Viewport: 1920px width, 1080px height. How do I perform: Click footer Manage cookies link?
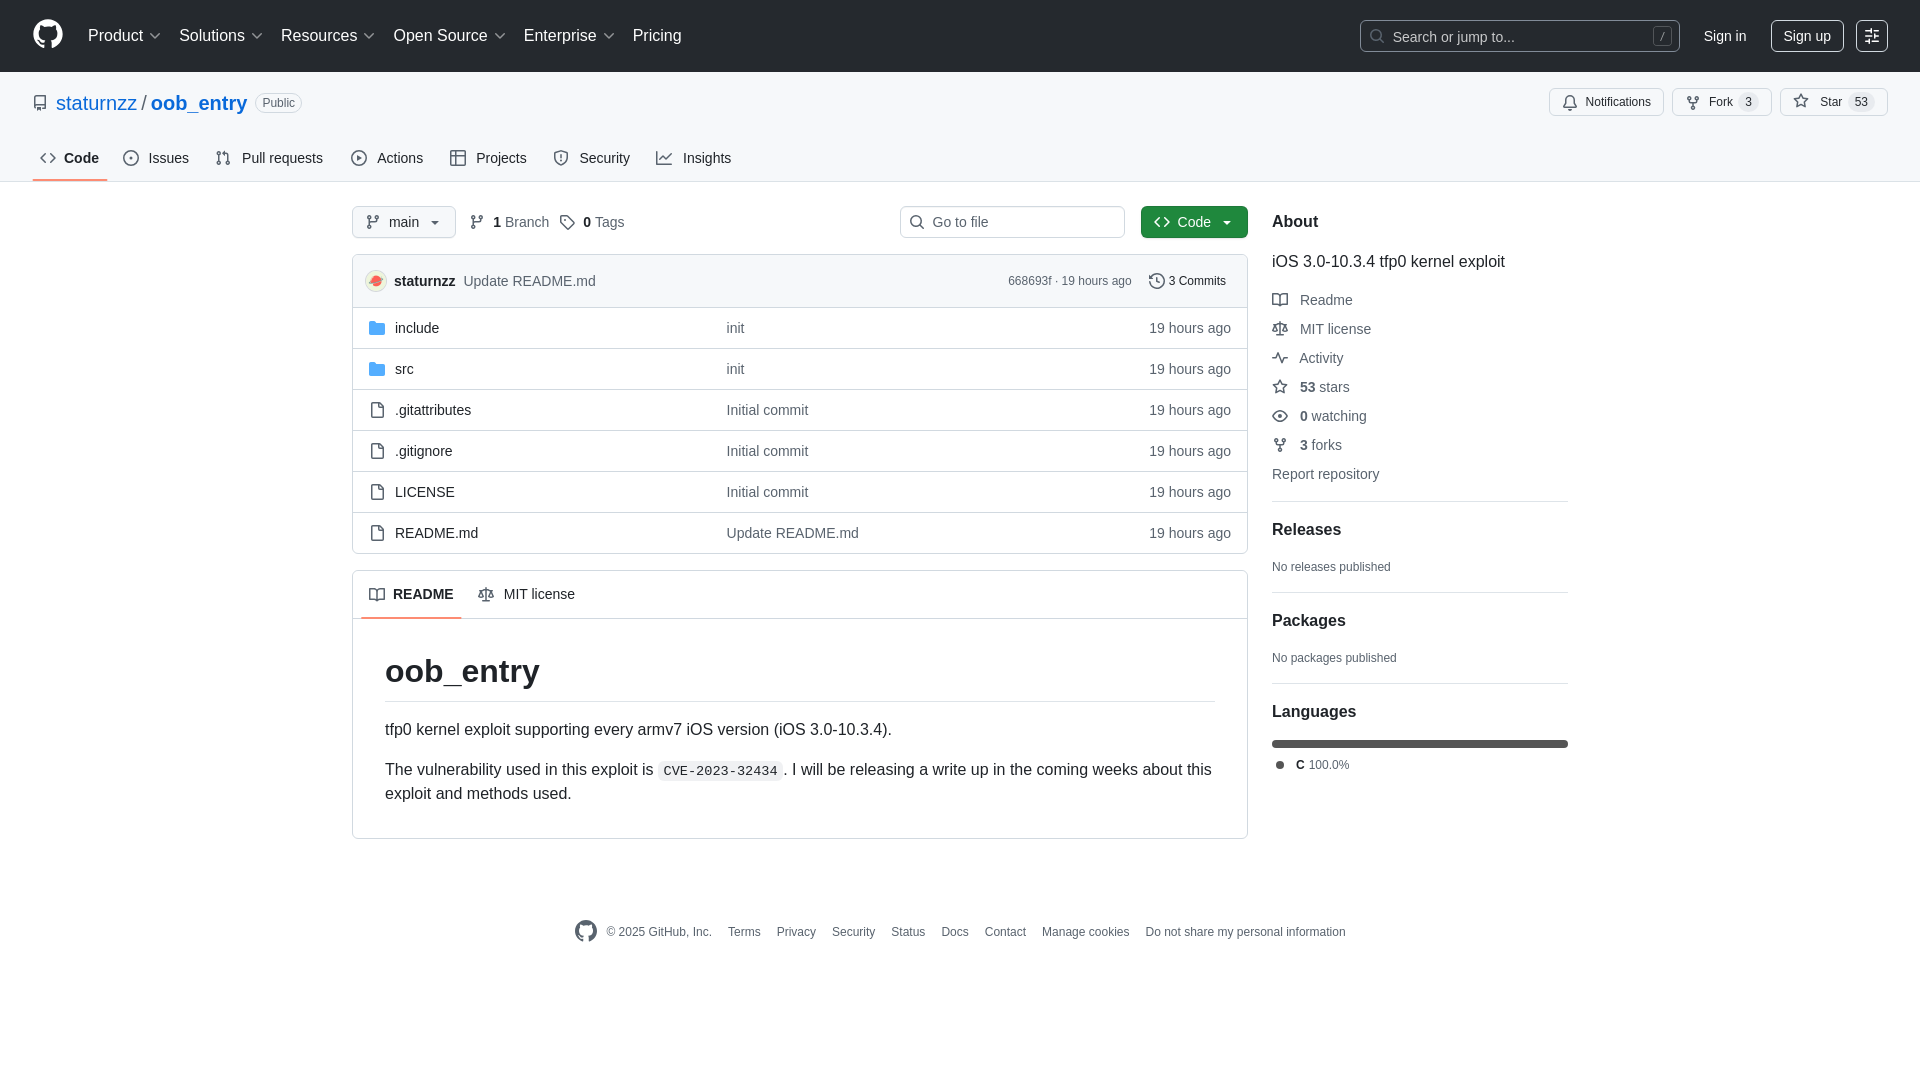[x=1085, y=932]
